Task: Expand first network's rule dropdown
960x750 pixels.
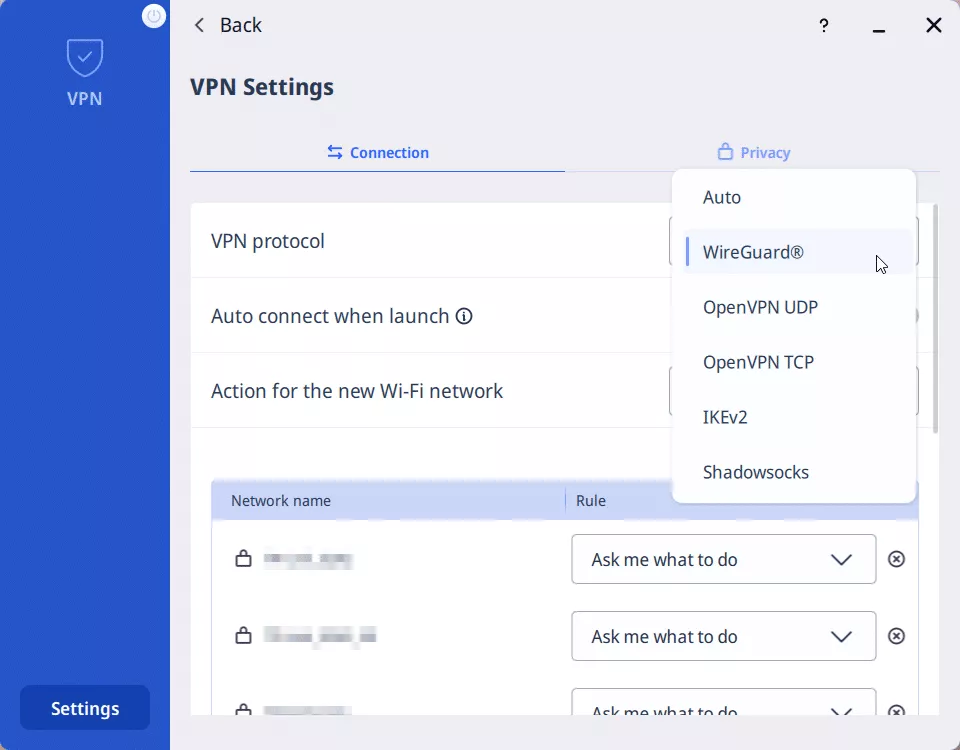Action: [723, 559]
